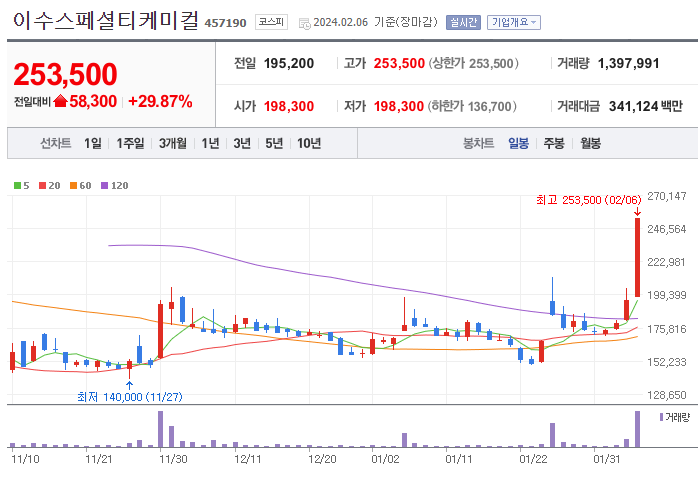
Task: Click the 전일 value 195,200
Action: 289,63
